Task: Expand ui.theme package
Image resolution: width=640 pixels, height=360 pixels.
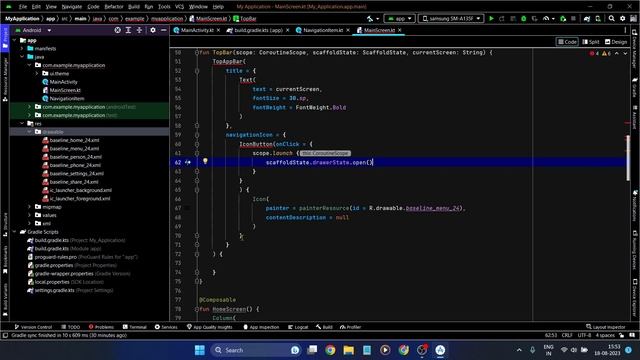Action: (x=37, y=73)
